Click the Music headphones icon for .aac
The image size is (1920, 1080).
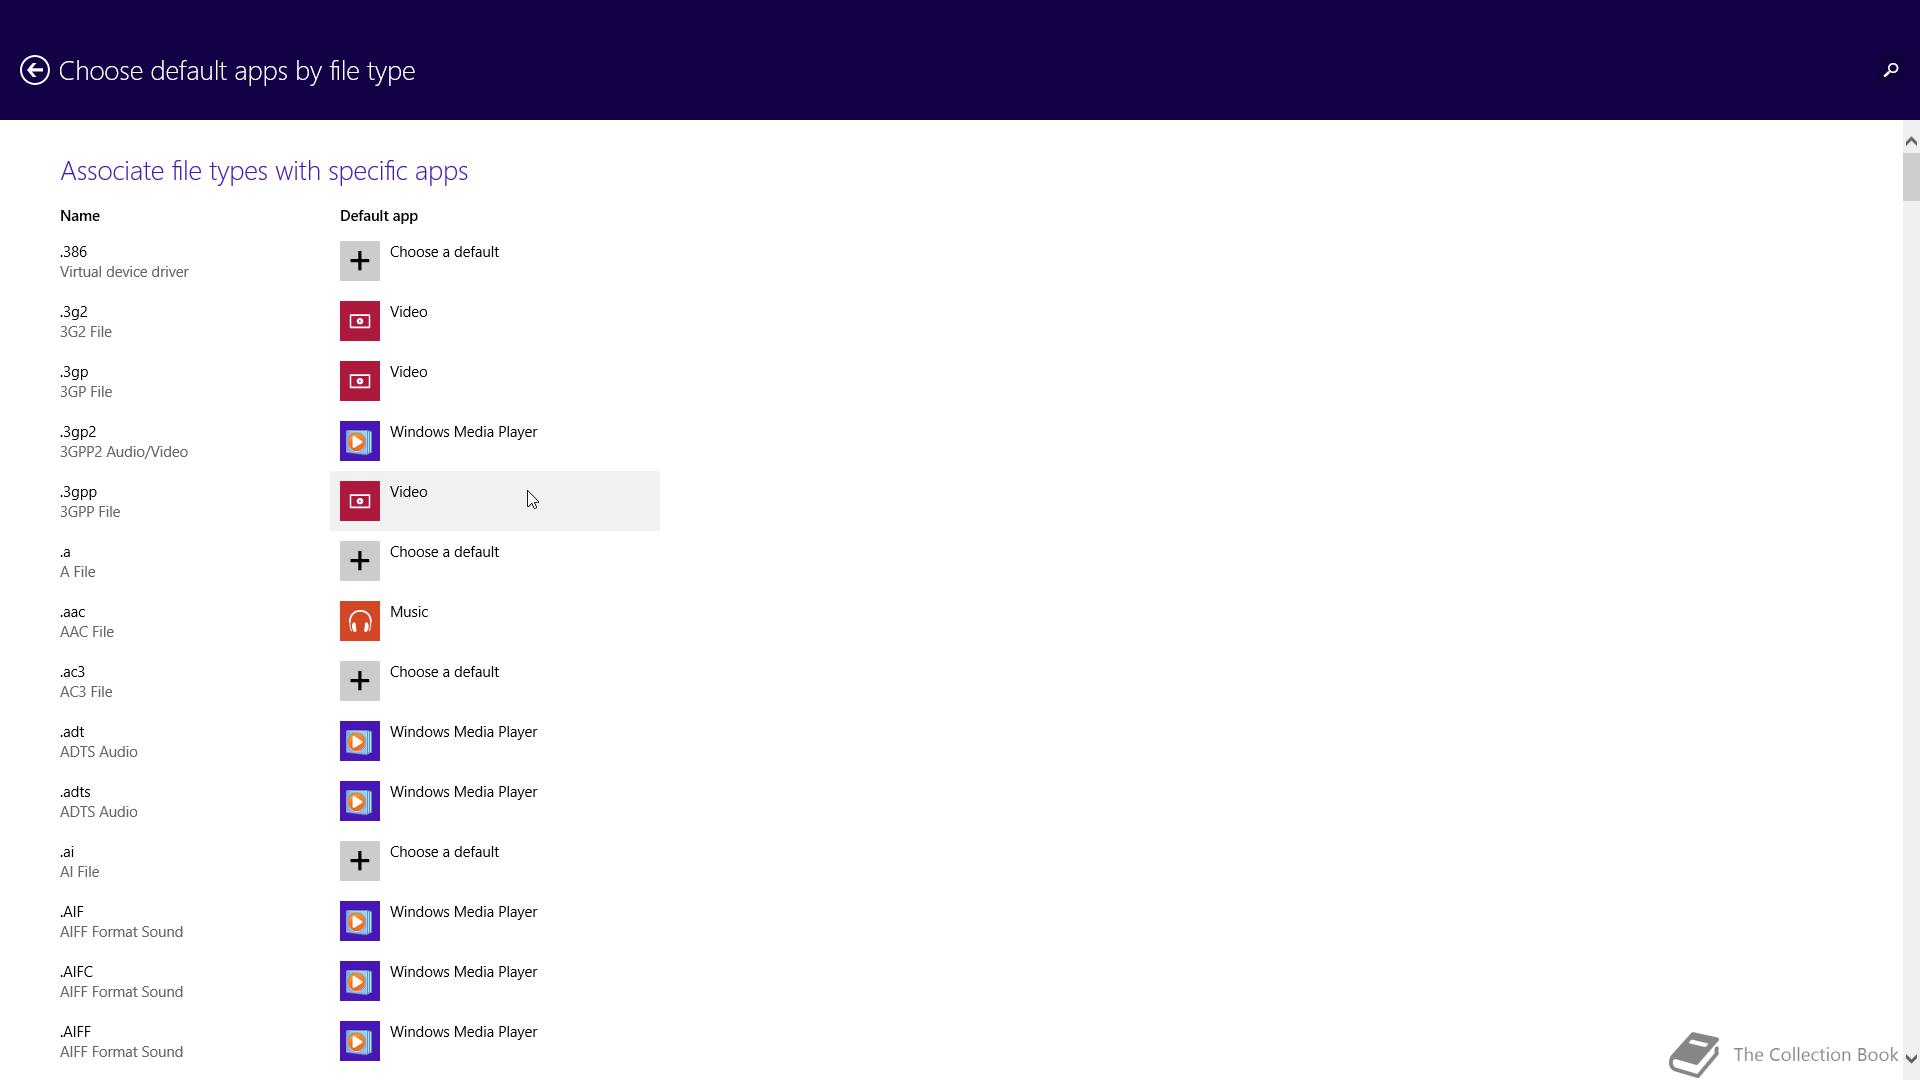(x=360, y=621)
